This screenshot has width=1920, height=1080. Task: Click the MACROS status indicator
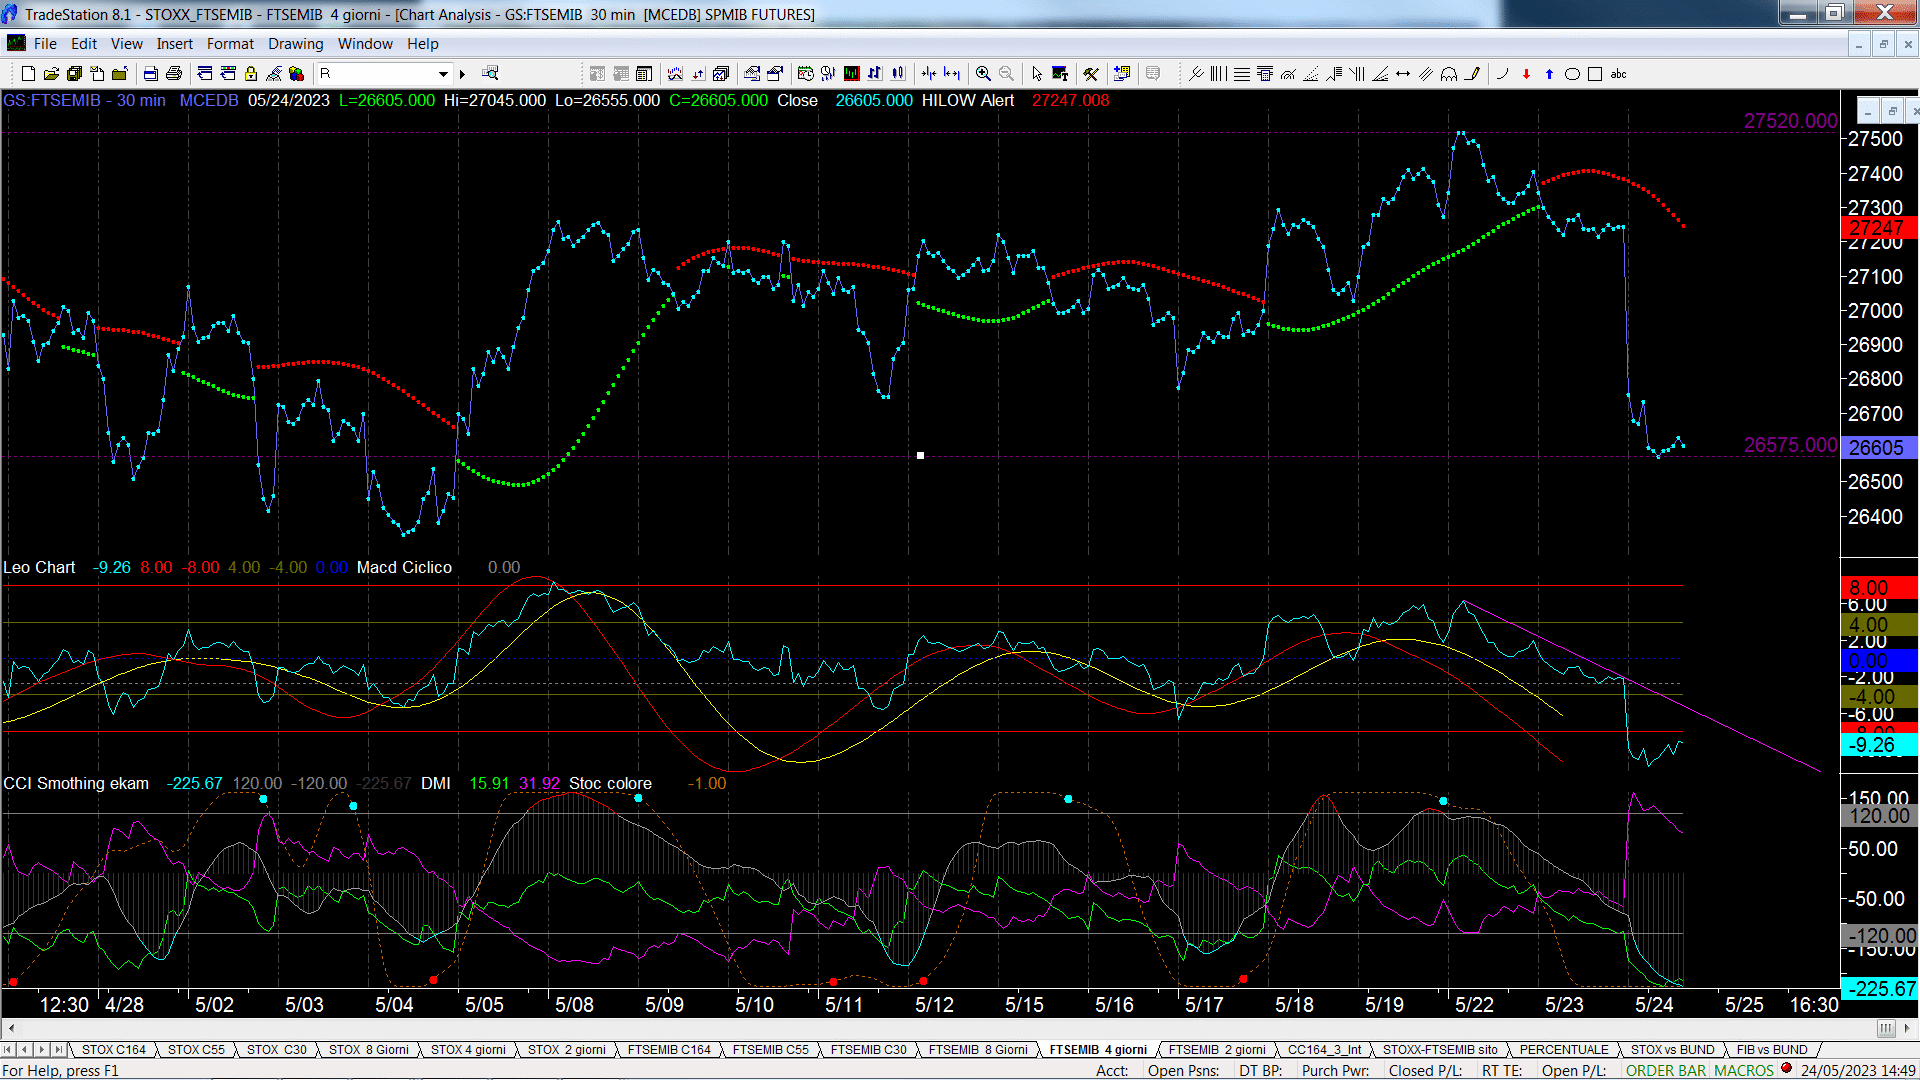click(1744, 1071)
